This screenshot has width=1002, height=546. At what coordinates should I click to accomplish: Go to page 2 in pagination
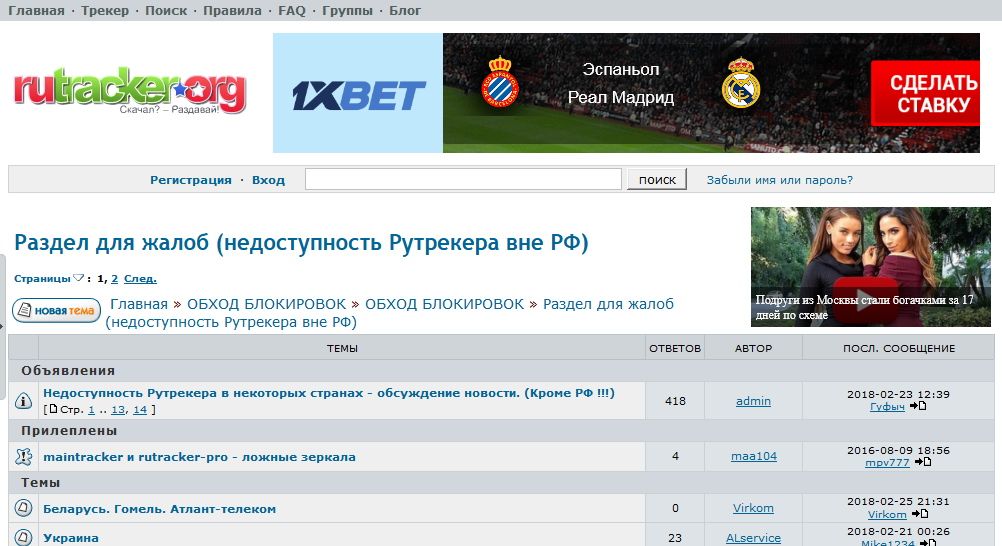[114, 279]
